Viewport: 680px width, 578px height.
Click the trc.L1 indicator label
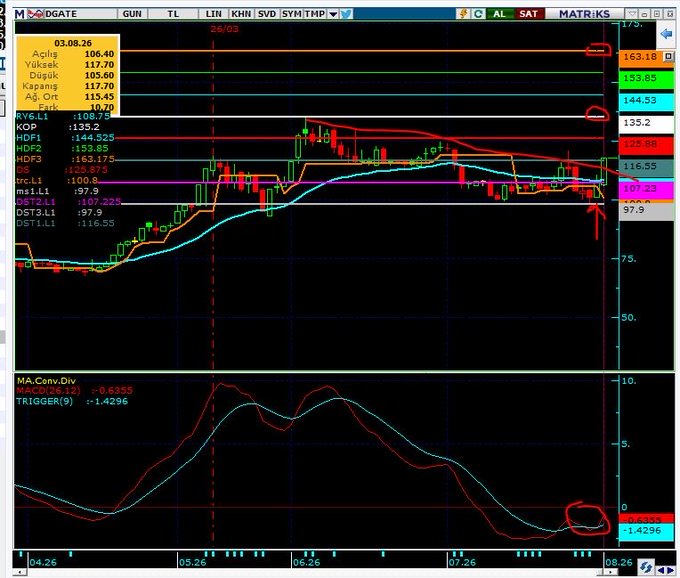tap(57, 180)
